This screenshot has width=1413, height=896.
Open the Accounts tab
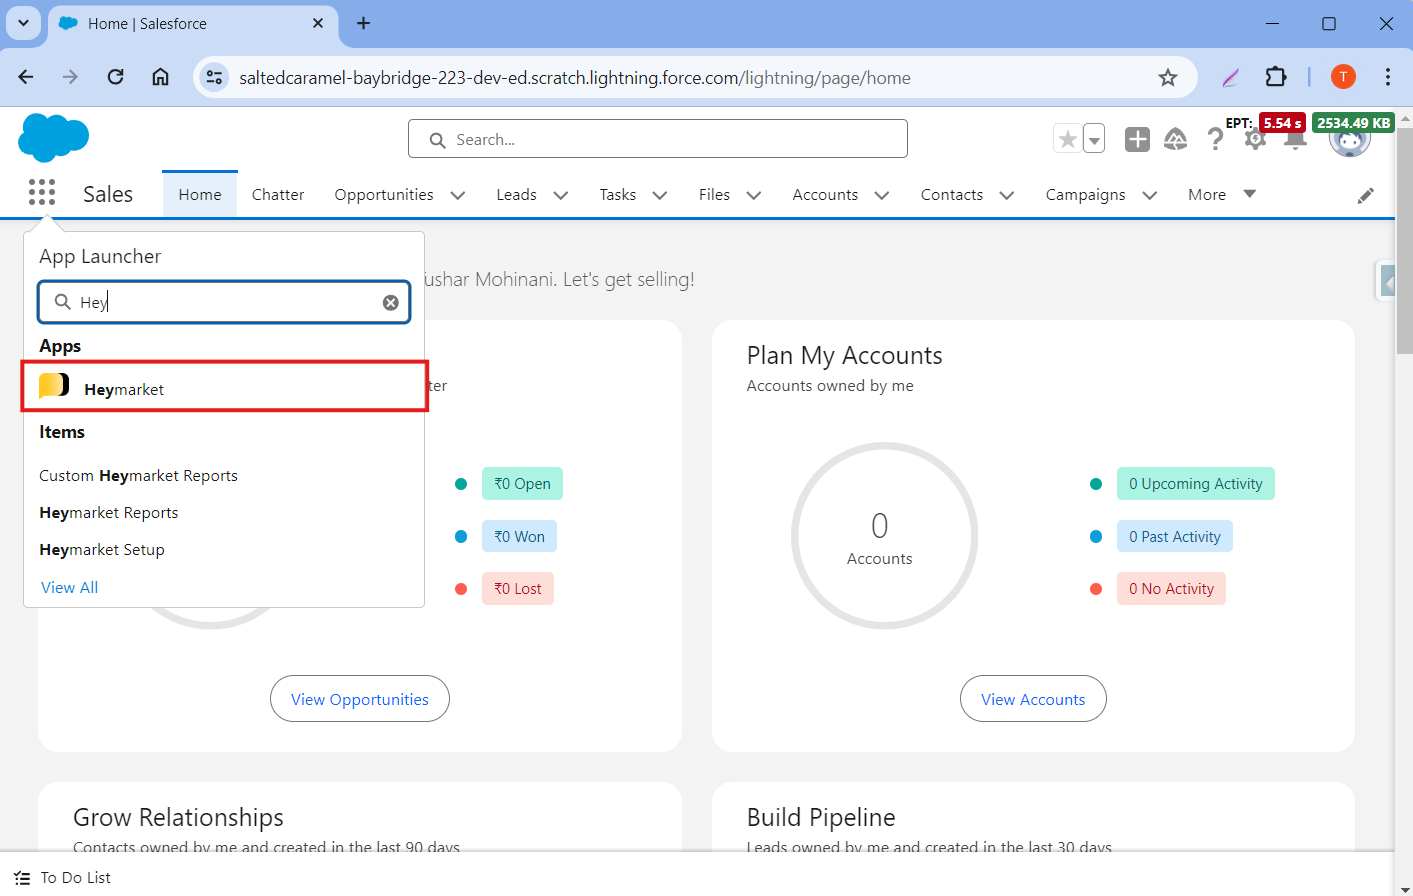click(x=825, y=194)
